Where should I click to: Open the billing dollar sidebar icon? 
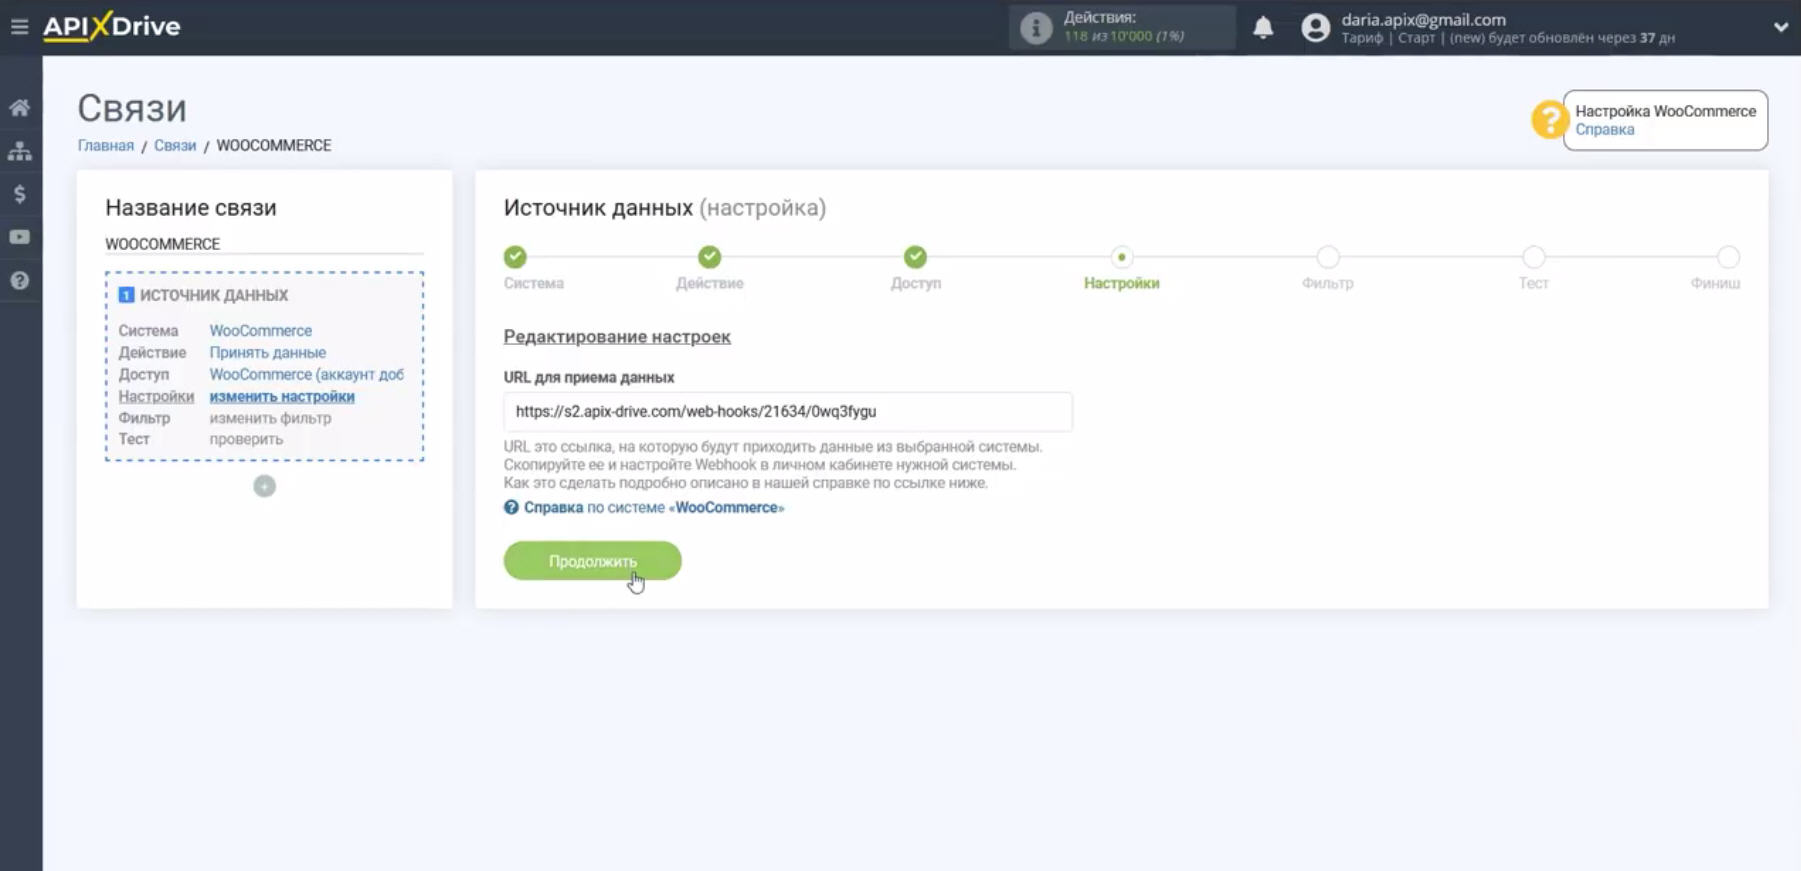coord(20,194)
